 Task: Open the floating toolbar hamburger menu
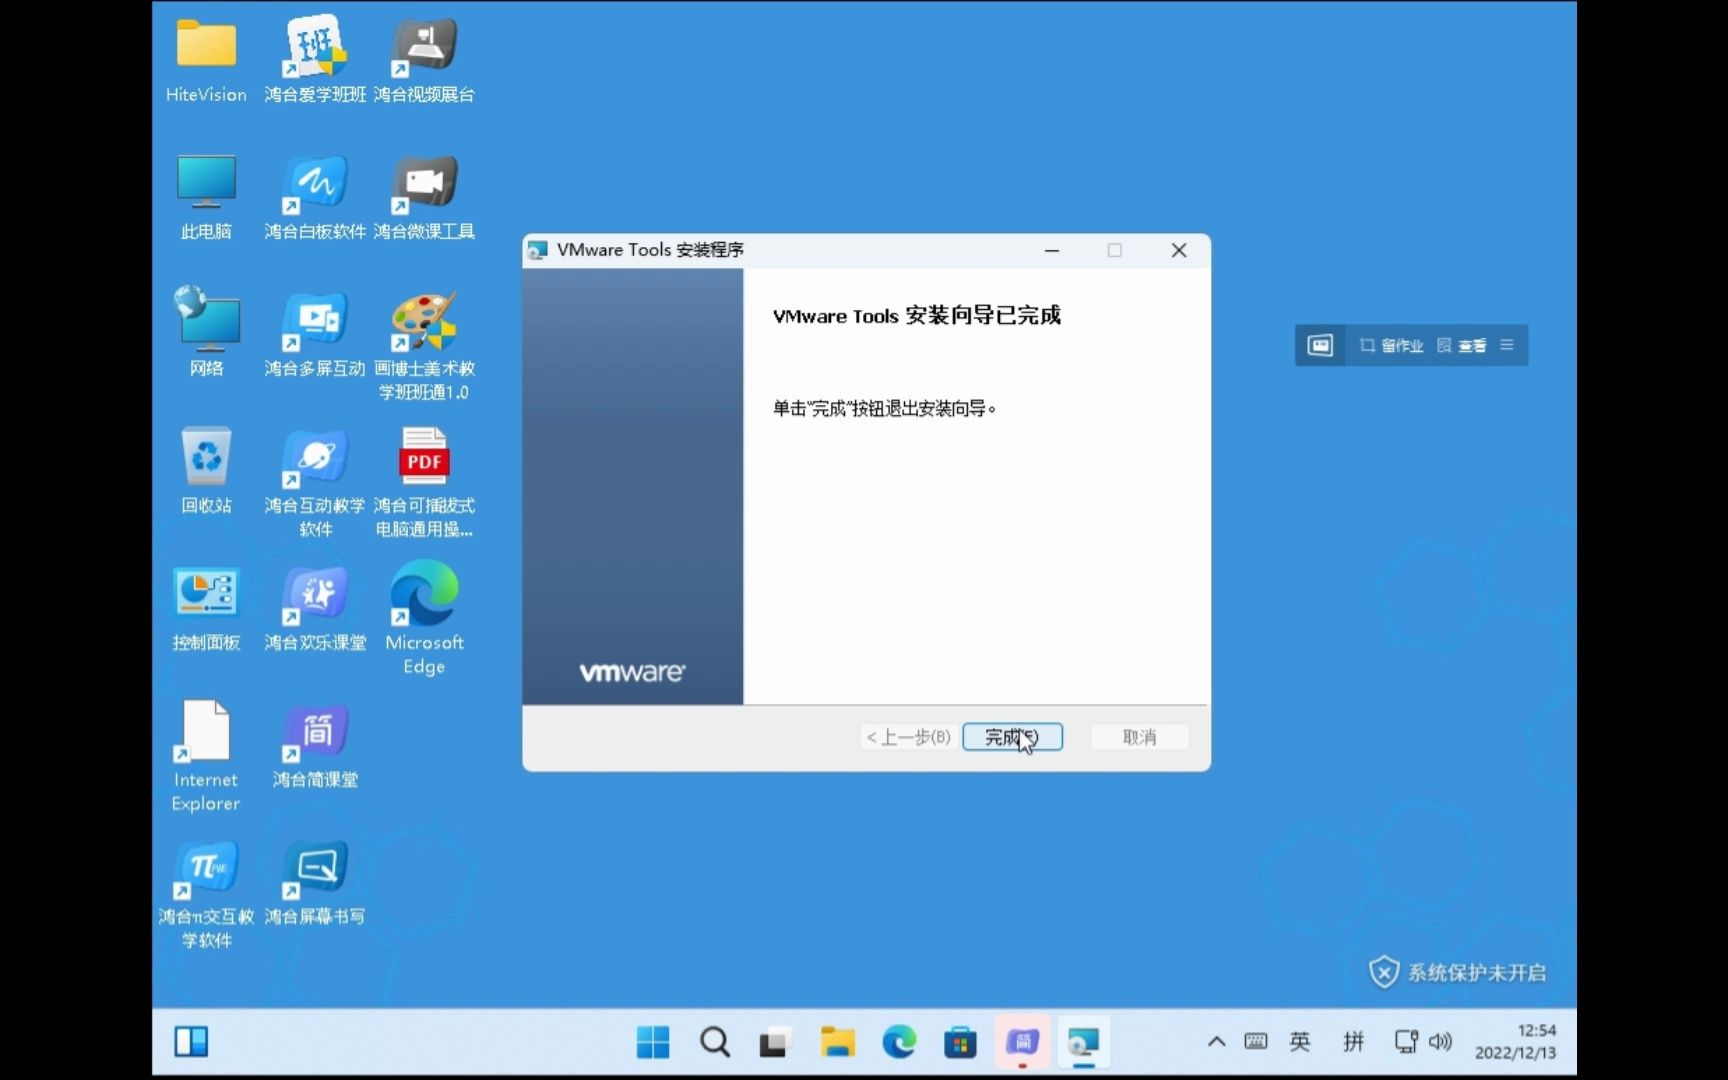click(x=1507, y=345)
